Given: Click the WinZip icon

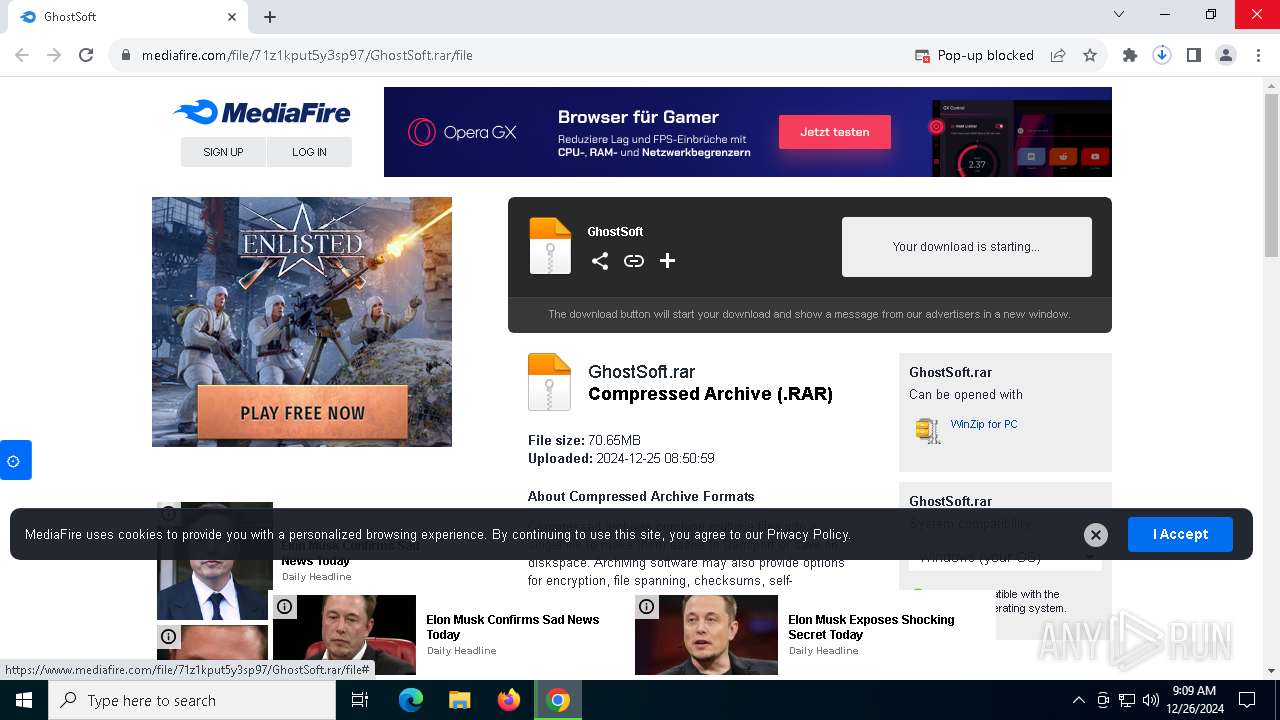Looking at the screenshot, I should click(x=928, y=430).
